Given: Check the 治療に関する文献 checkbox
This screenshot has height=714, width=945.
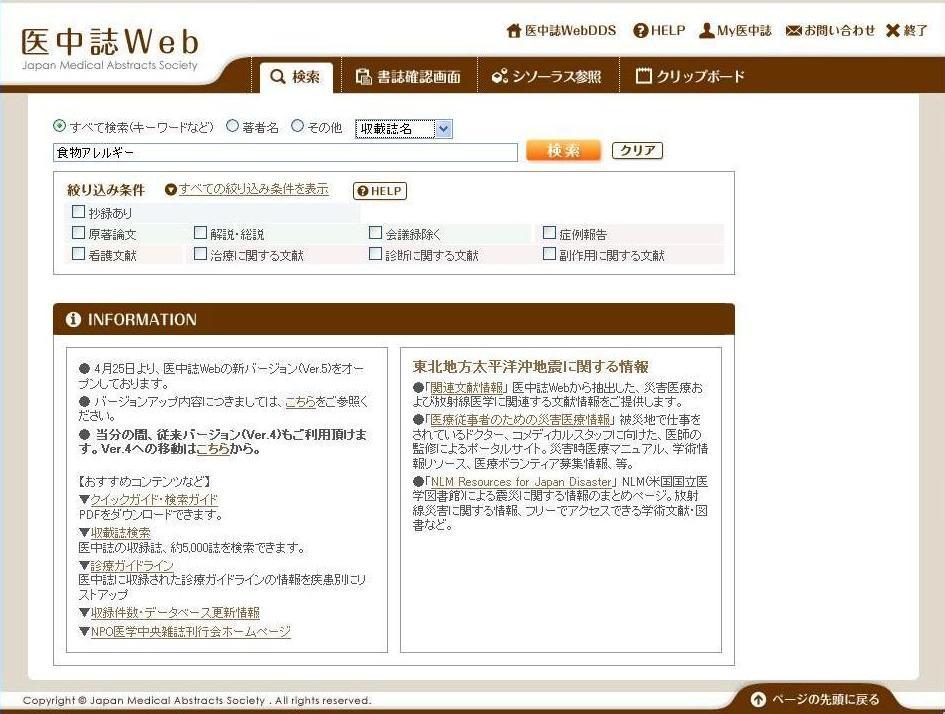Looking at the screenshot, I should coord(200,254).
